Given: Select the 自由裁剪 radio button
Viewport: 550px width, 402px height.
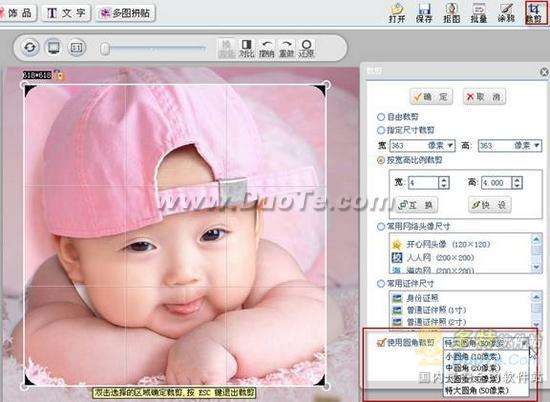Looking at the screenshot, I should point(381,117).
